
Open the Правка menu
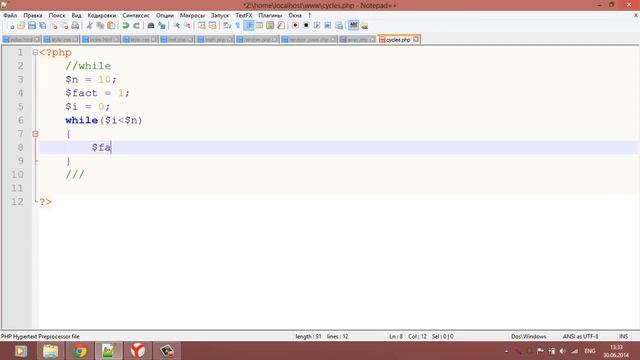(x=33, y=15)
